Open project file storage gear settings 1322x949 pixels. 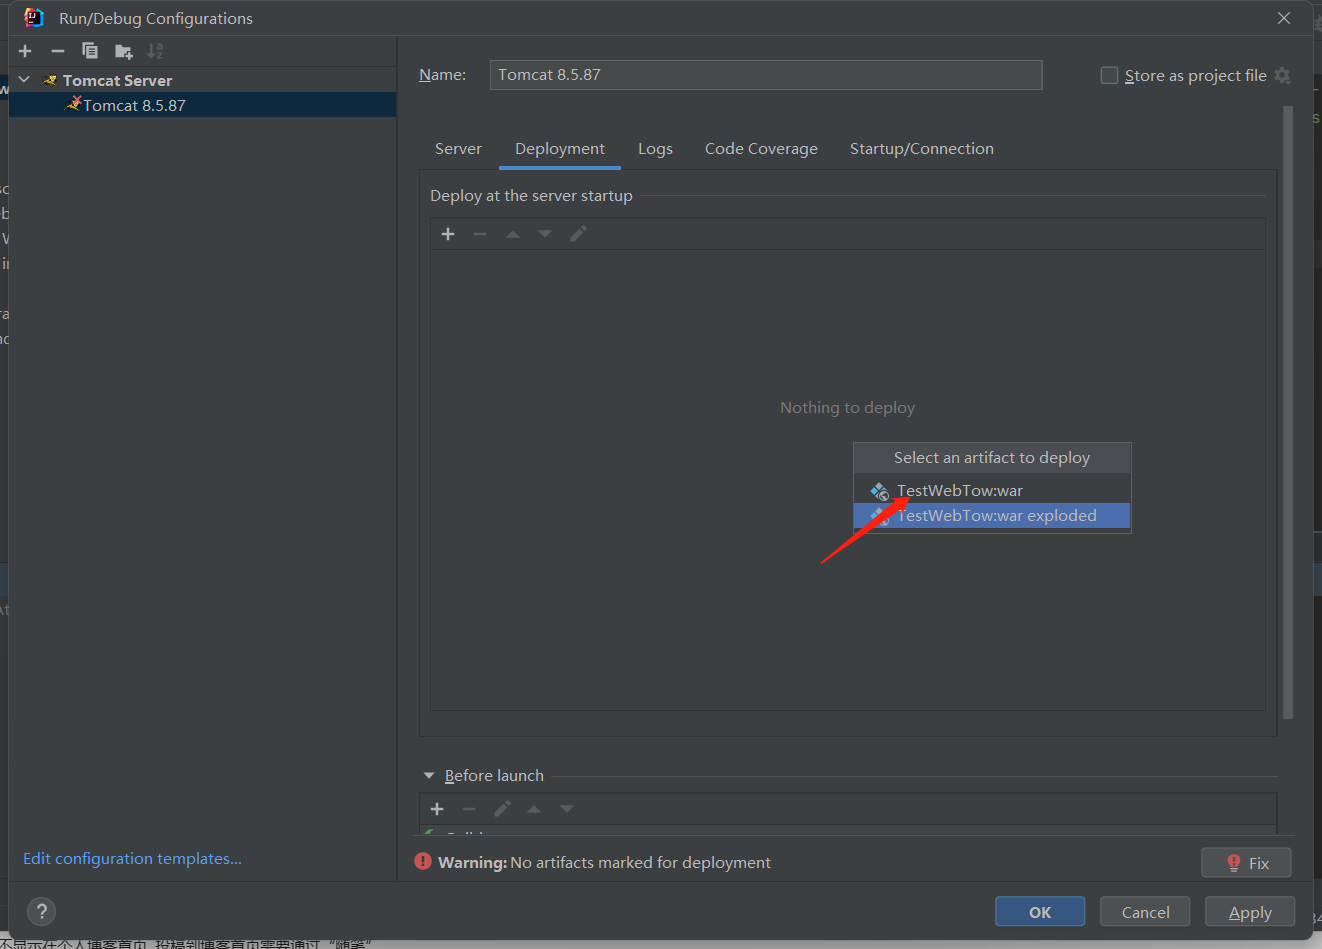tap(1283, 76)
